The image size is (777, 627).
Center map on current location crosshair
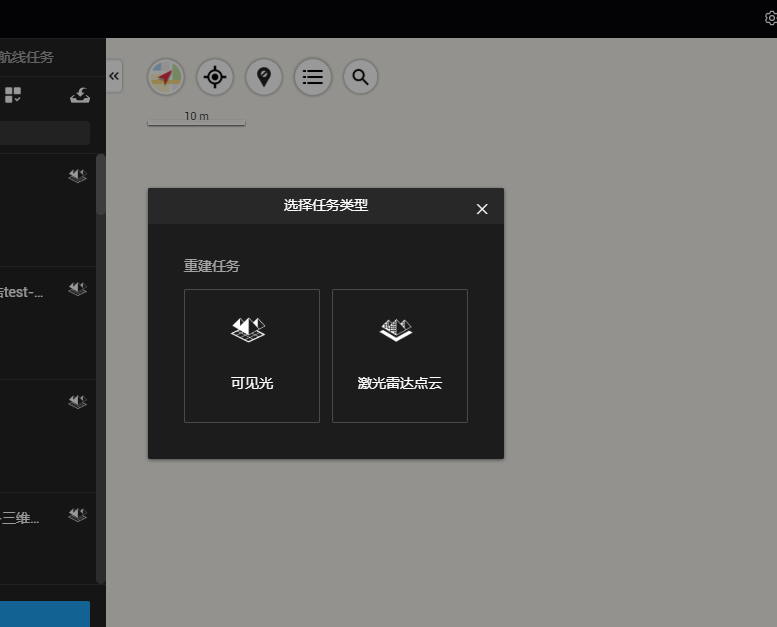(x=215, y=77)
